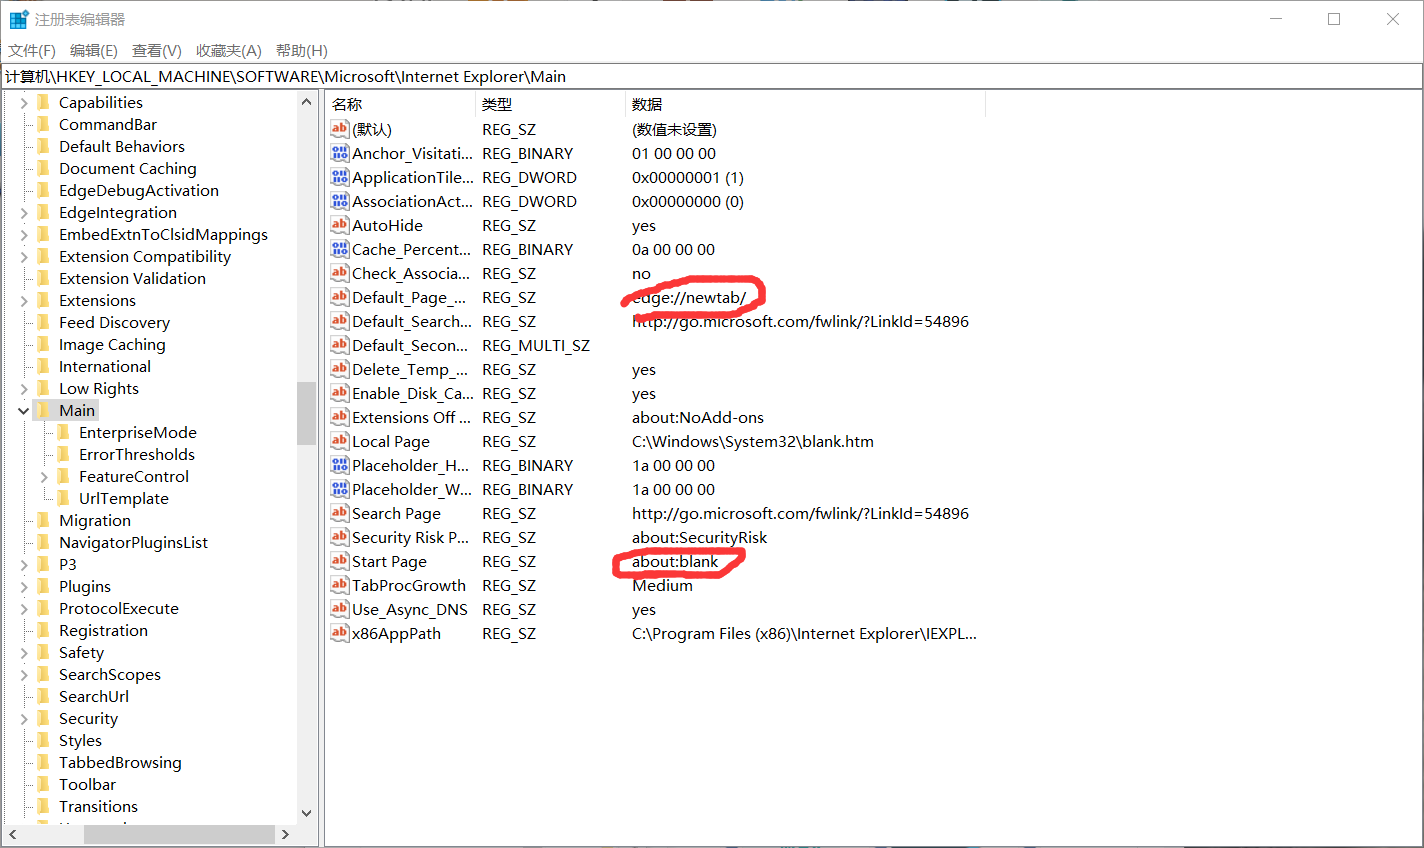Click the C:\Windows\System32\blank.htm data
This screenshot has height=848, width=1424.
point(753,441)
